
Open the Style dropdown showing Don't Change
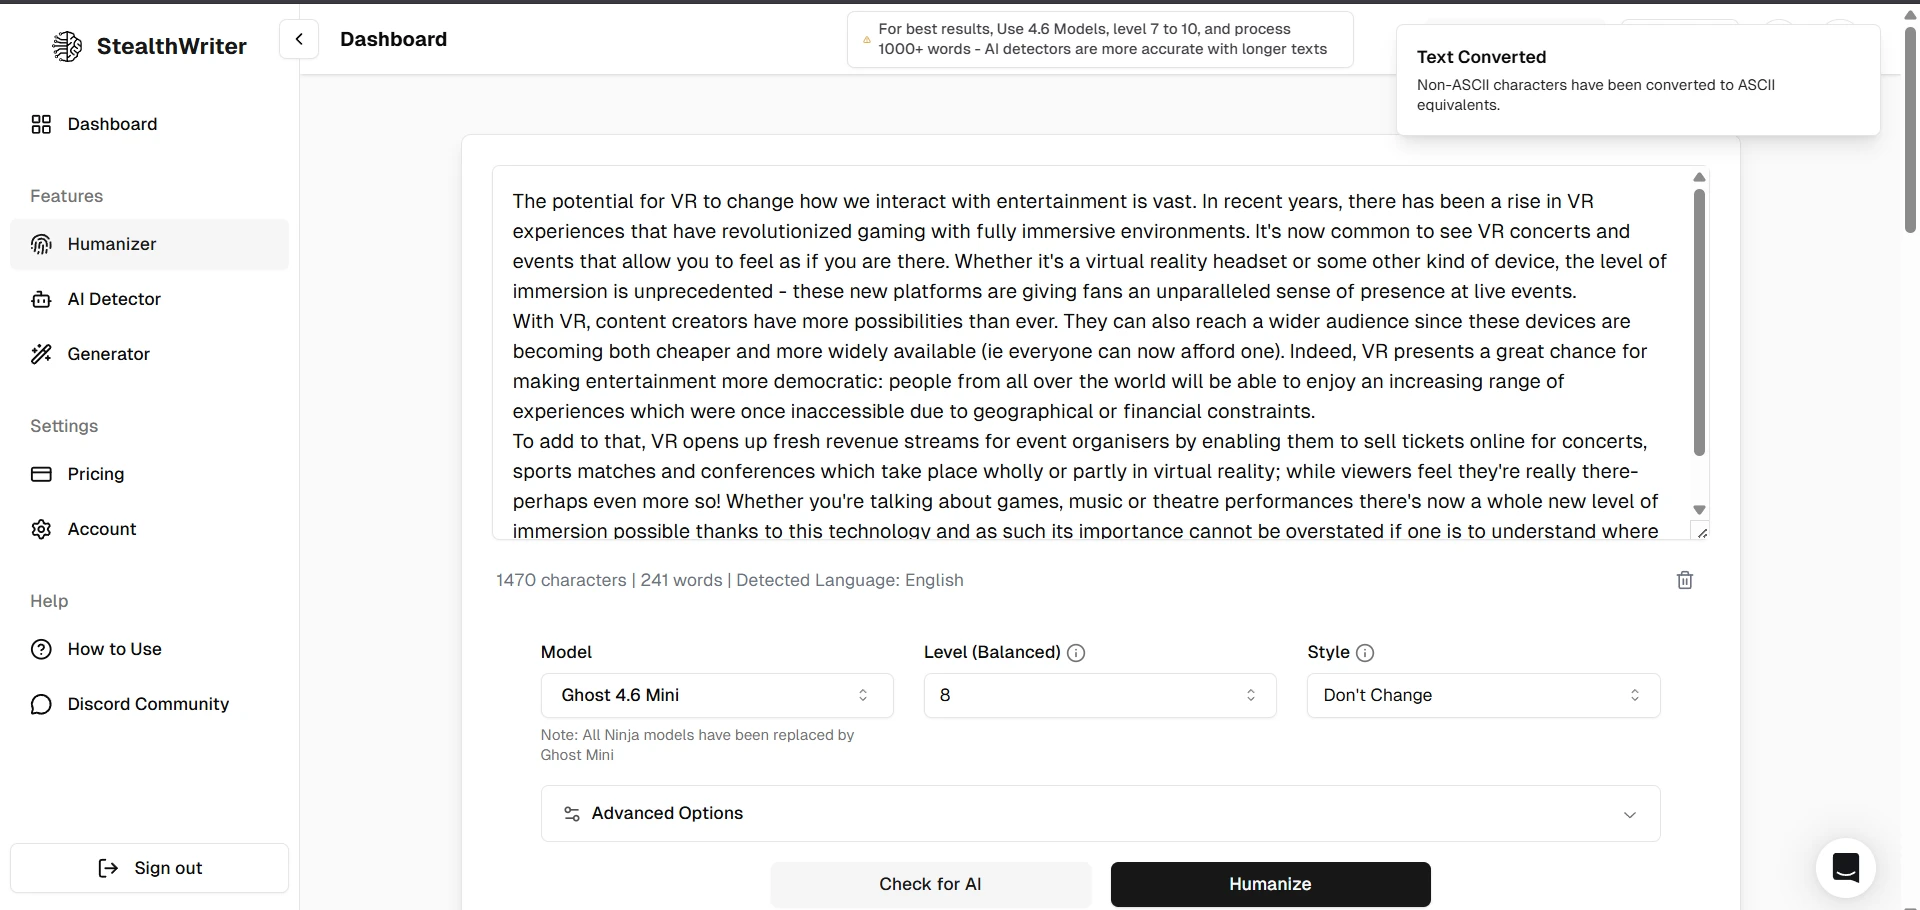click(1483, 695)
